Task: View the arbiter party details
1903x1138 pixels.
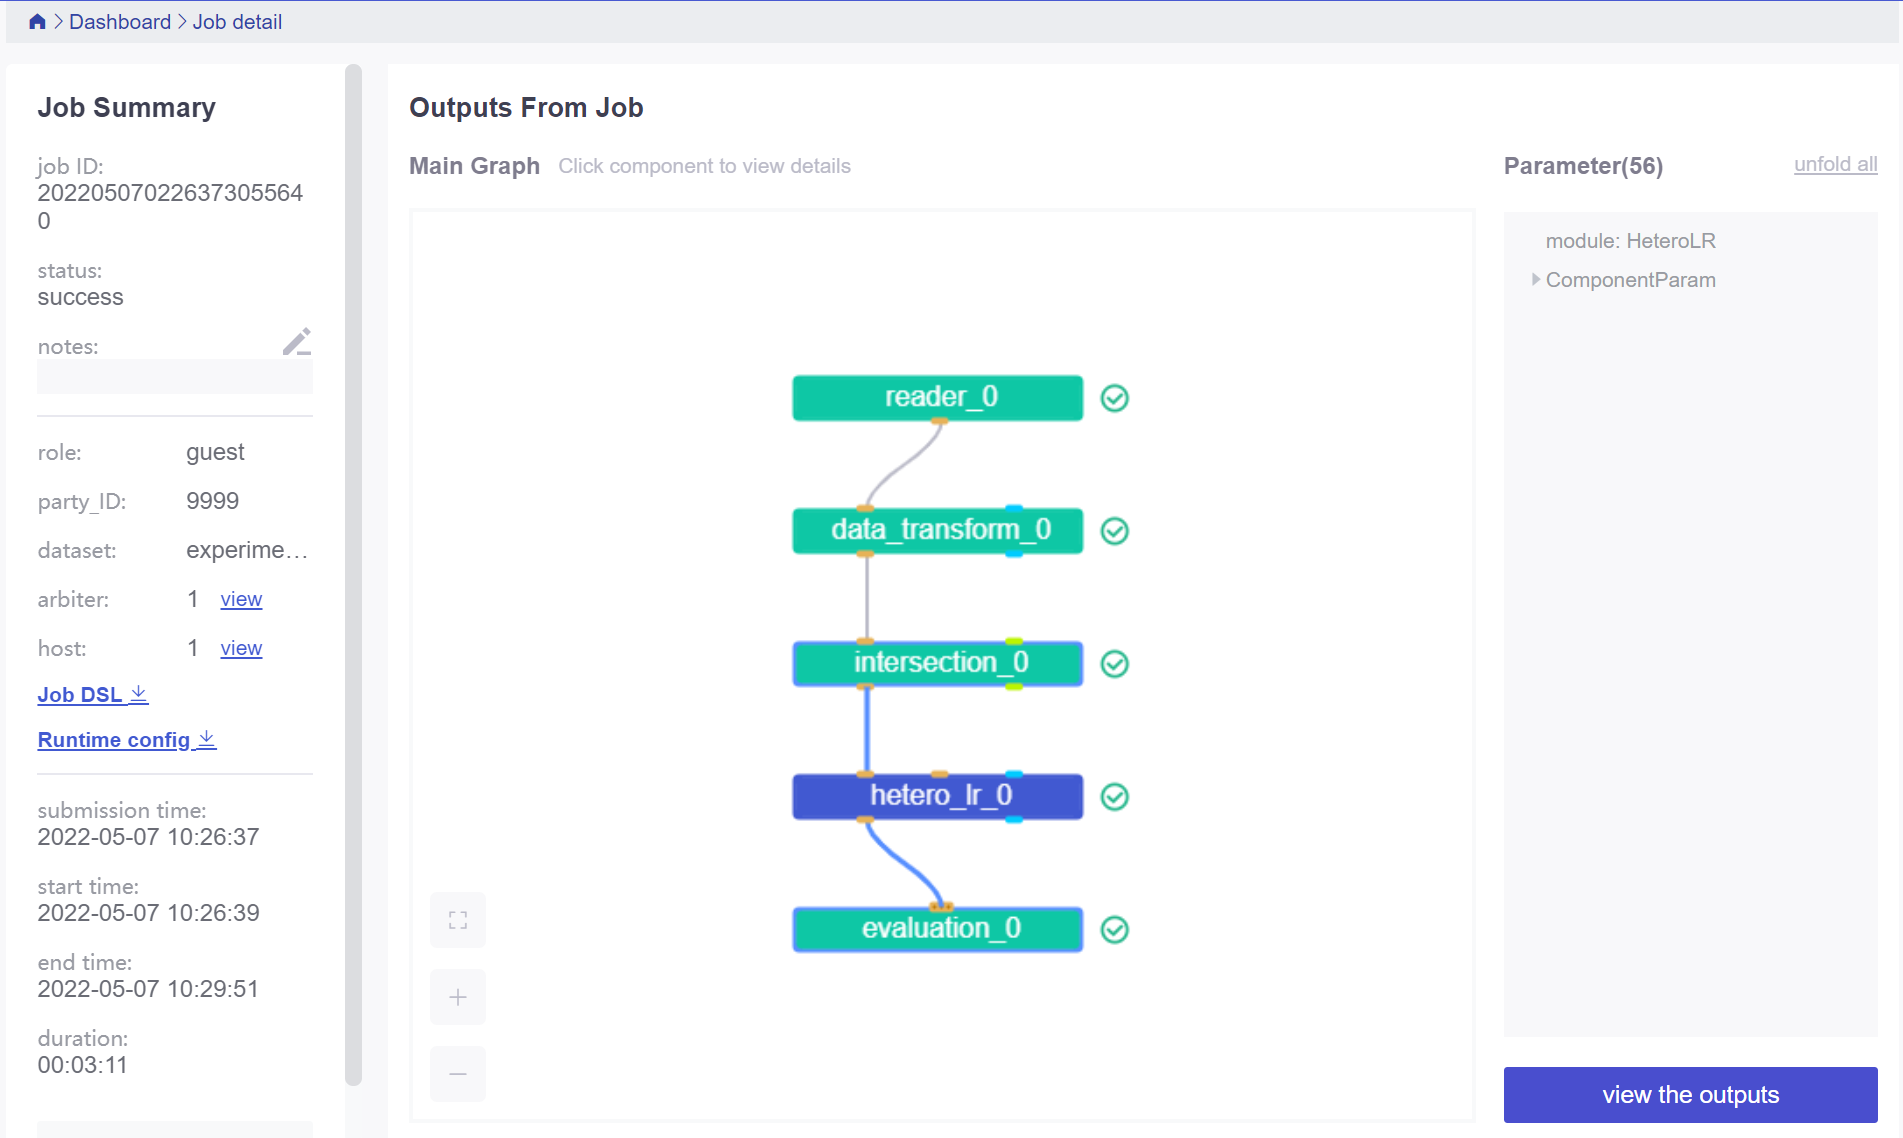Action: coord(241,599)
